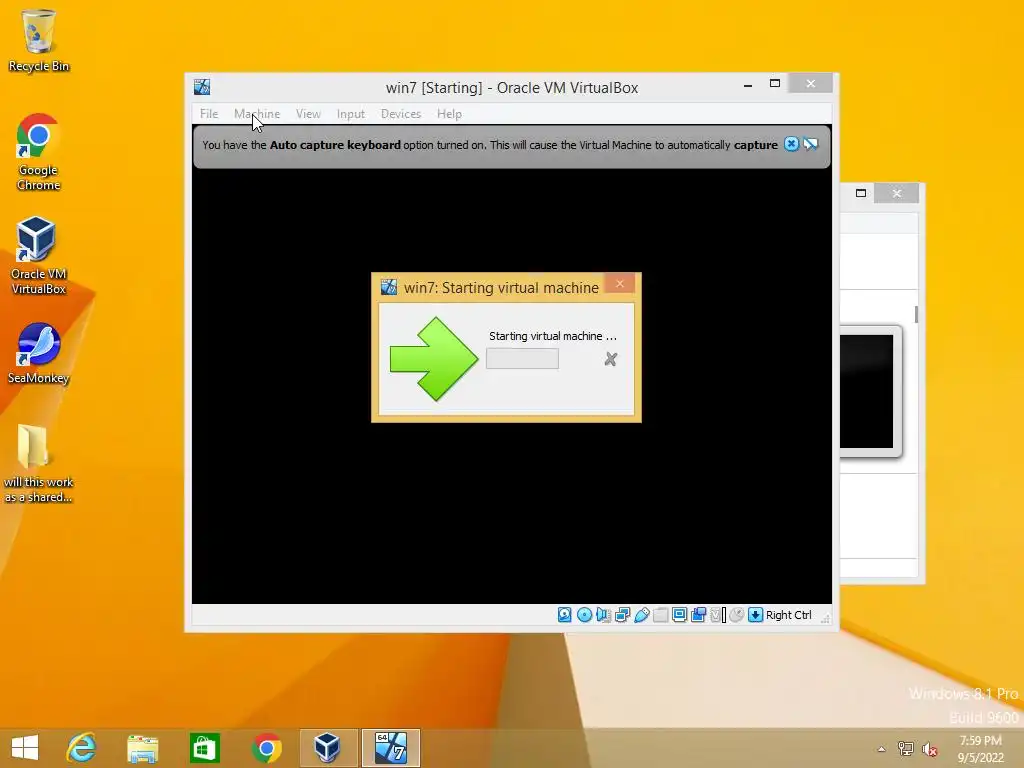The width and height of the screenshot is (1024, 768).
Task: Select the 'will this work as a shared' folder
Action: coord(39,464)
